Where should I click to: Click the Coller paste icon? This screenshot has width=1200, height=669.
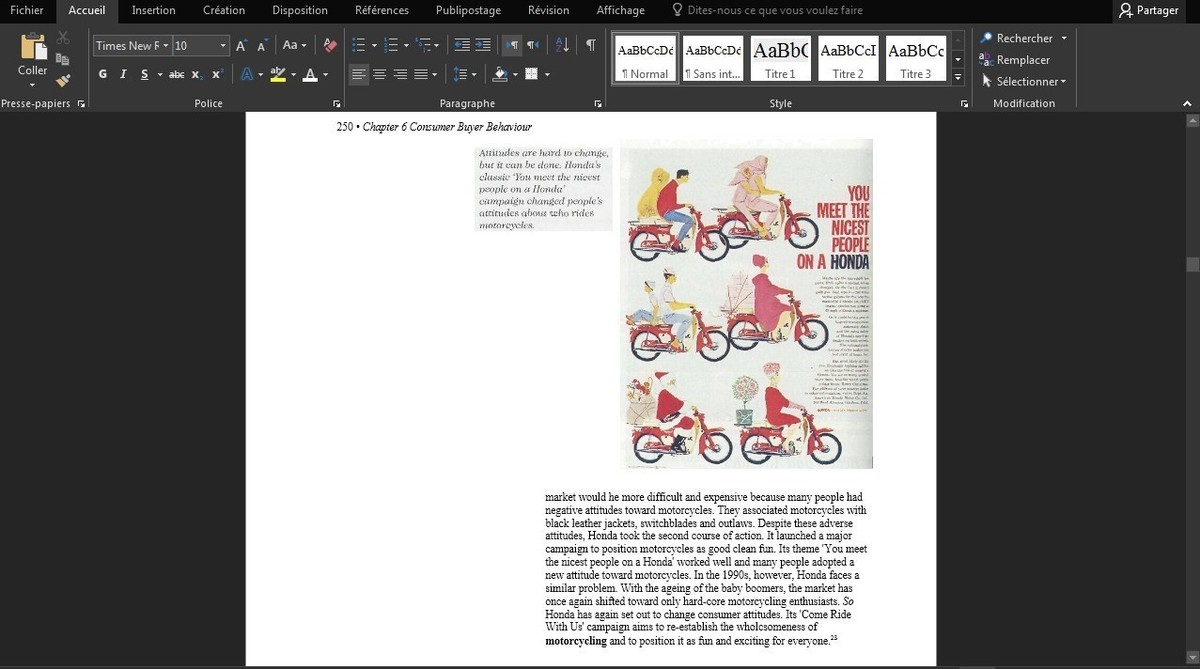click(33, 48)
